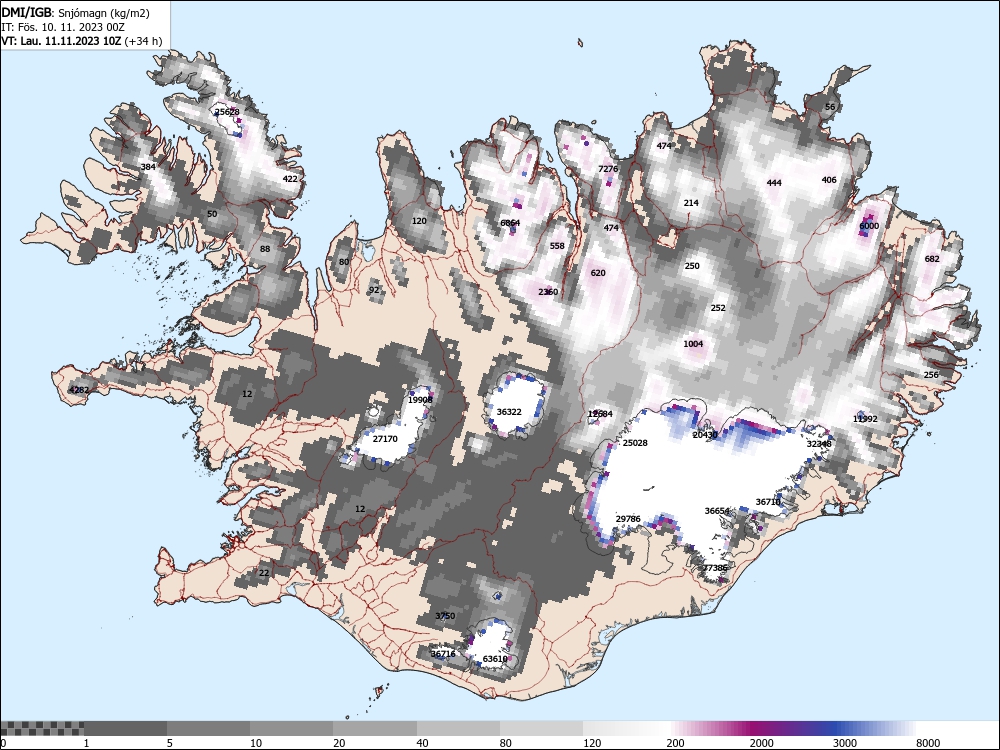Click the snow value 32348
Viewport: 1000px width, 750px height.
pyautogui.click(x=819, y=444)
